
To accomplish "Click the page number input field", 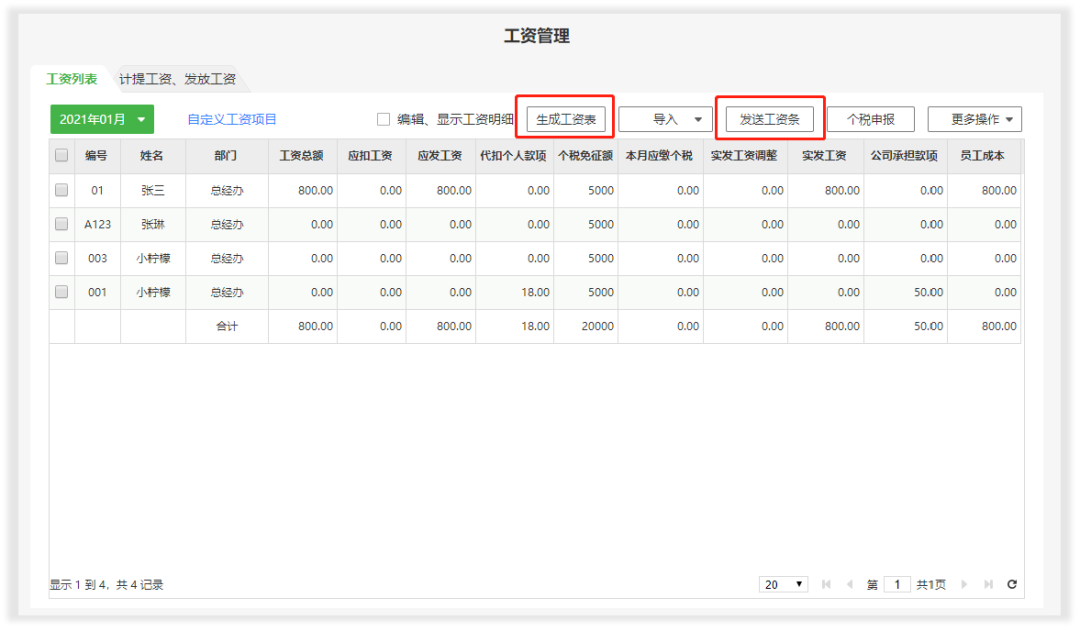I will coord(897,584).
